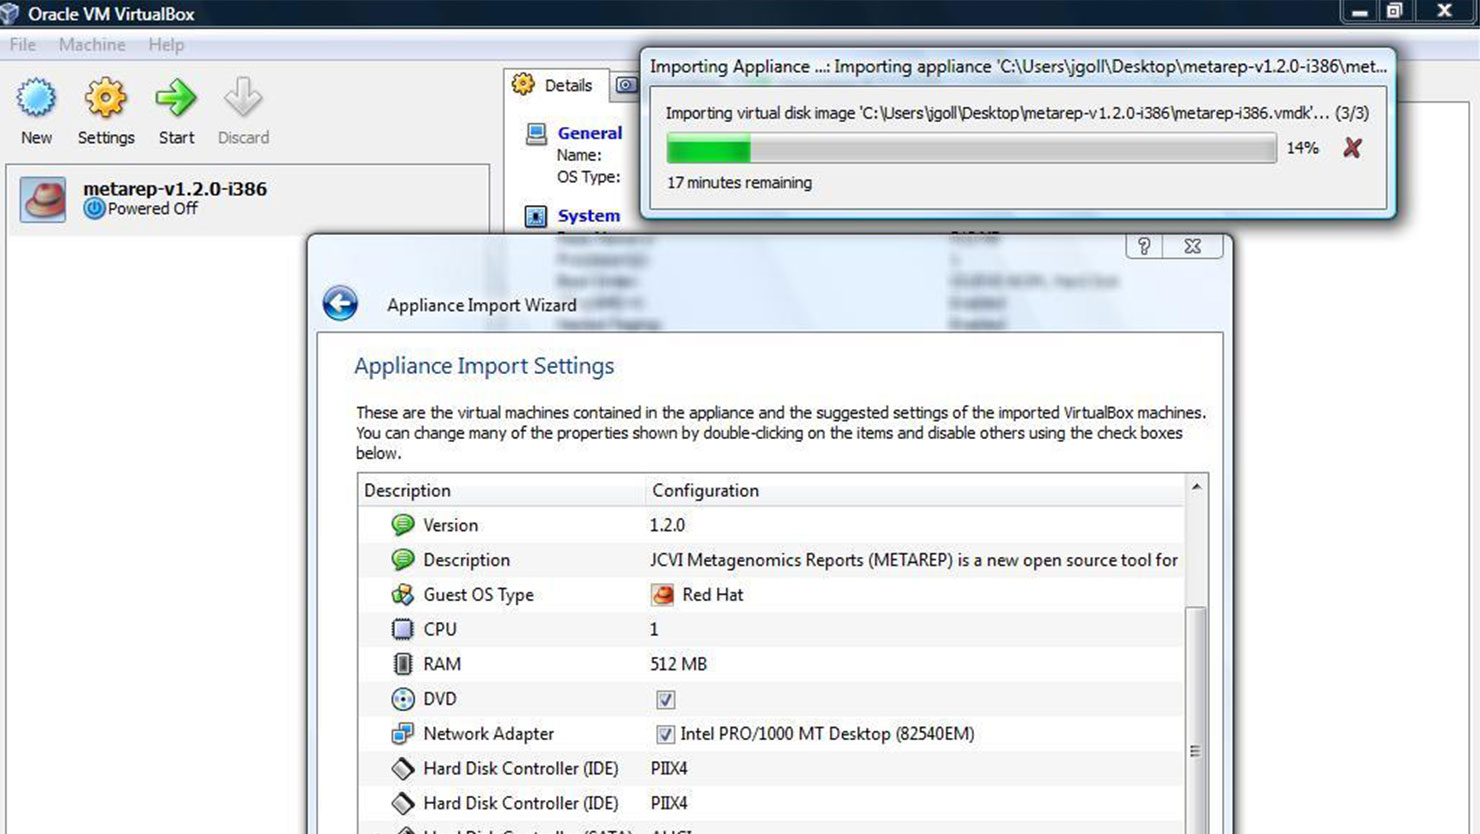The width and height of the screenshot is (1480, 834).
Task: Select the Red Hat guest OS icon
Action: pyautogui.click(x=662, y=595)
